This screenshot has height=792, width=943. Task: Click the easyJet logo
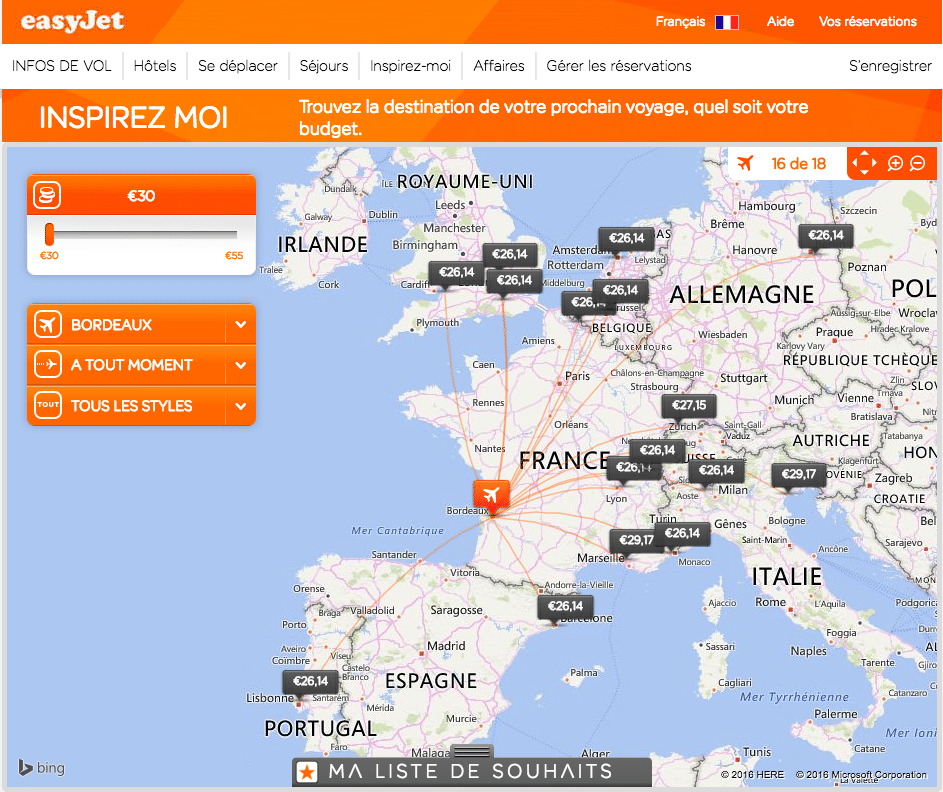click(x=72, y=22)
